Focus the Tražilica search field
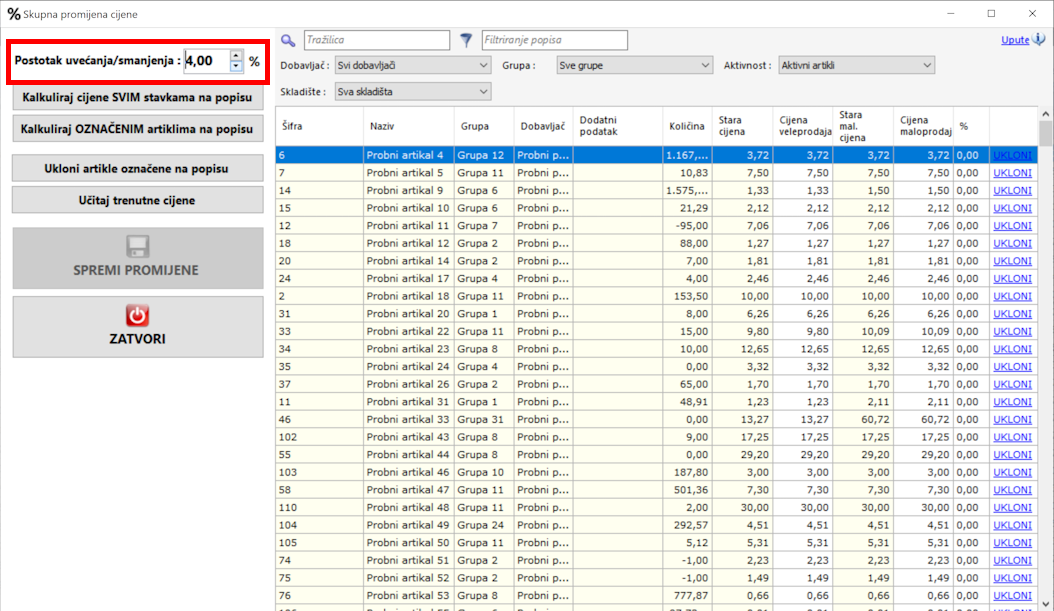 click(x=377, y=40)
